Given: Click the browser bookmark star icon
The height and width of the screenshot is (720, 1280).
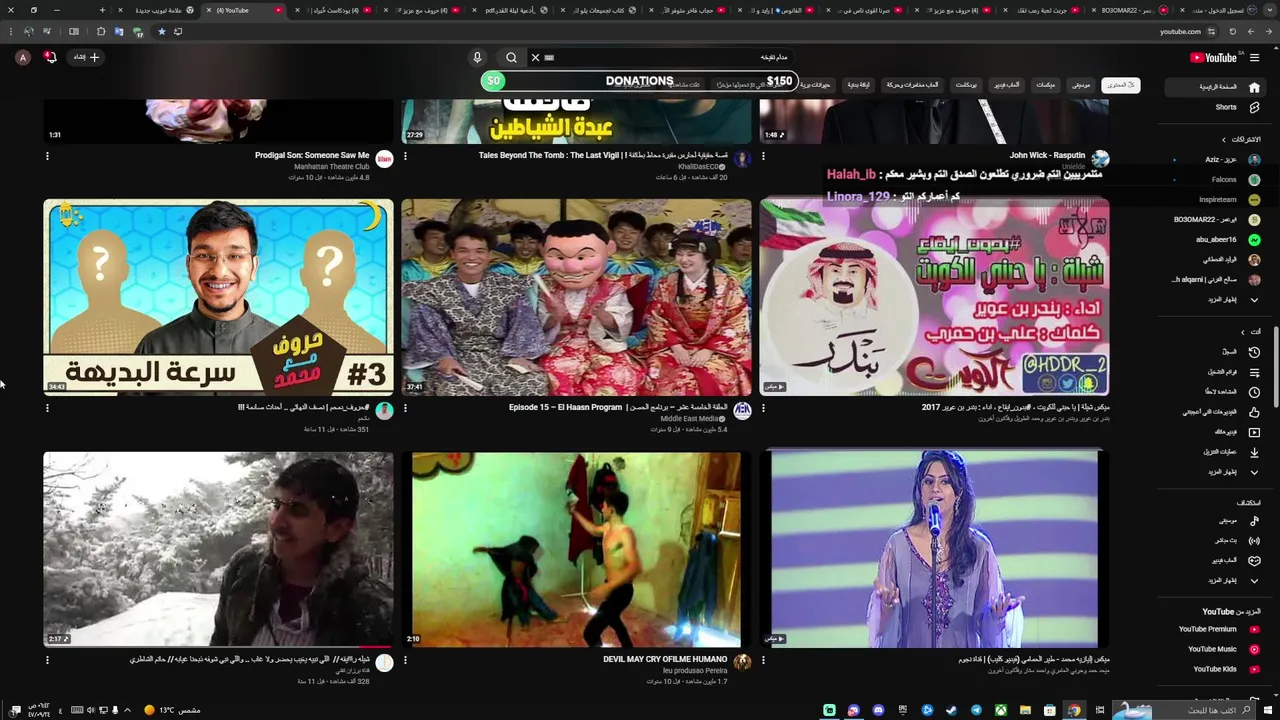Looking at the screenshot, I should [x=161, y=31].
